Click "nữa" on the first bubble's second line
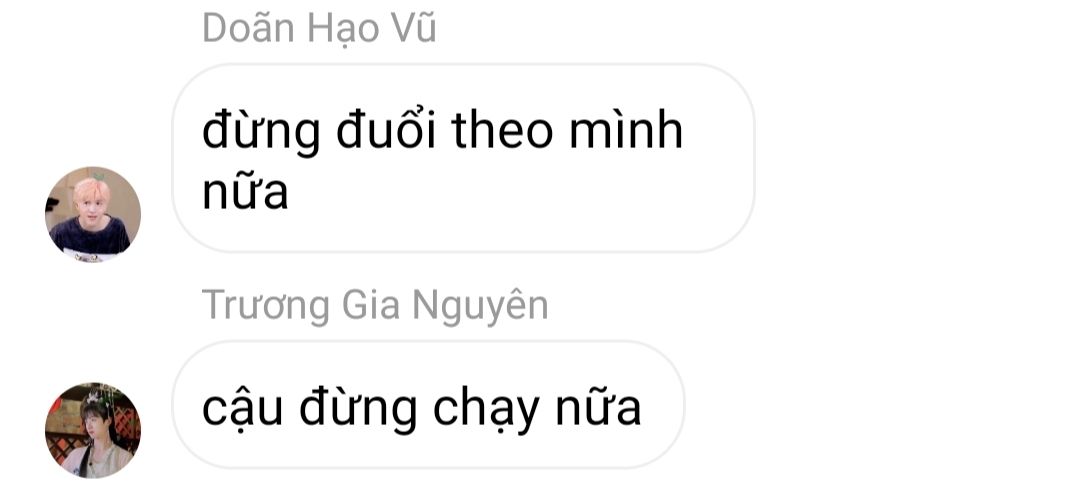 245,192
